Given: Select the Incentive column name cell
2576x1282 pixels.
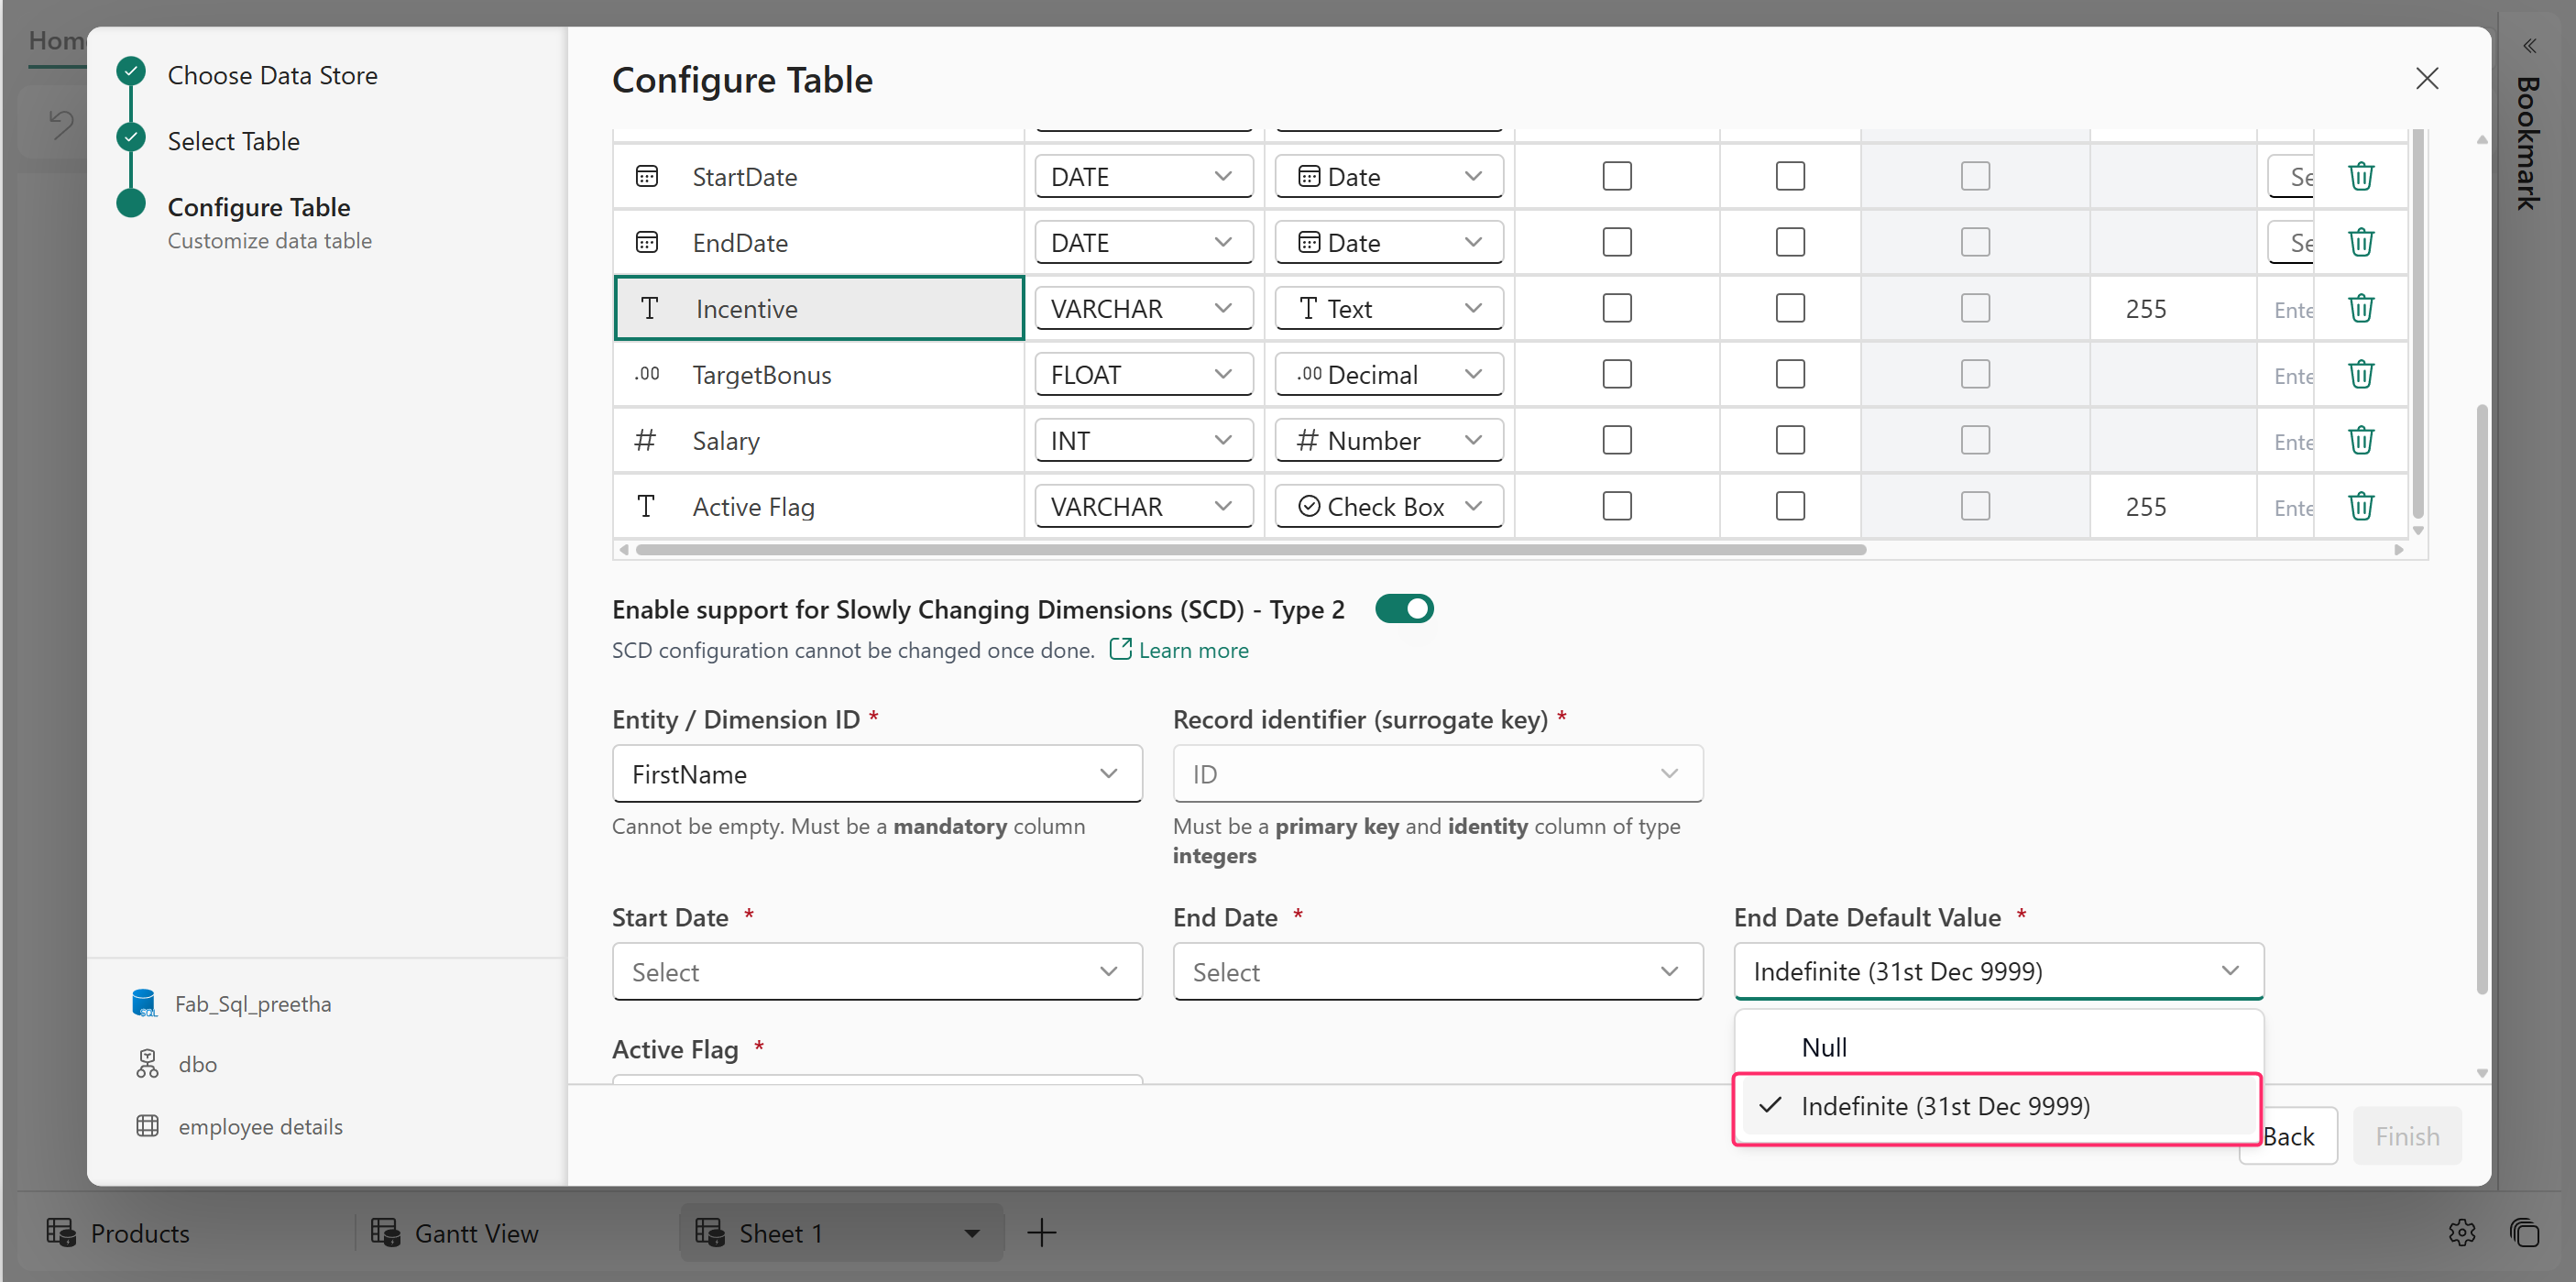Looking at the screenshot, I should tap(818, 308).
